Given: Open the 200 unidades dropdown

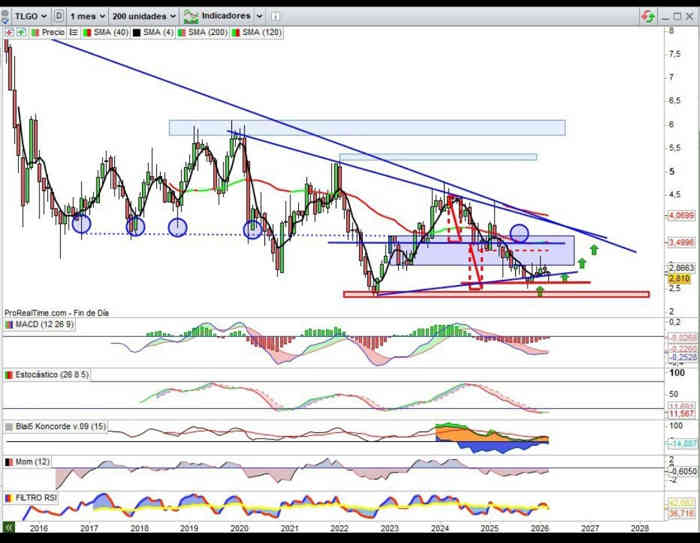Looking at the screenshot, I should 144,17.
